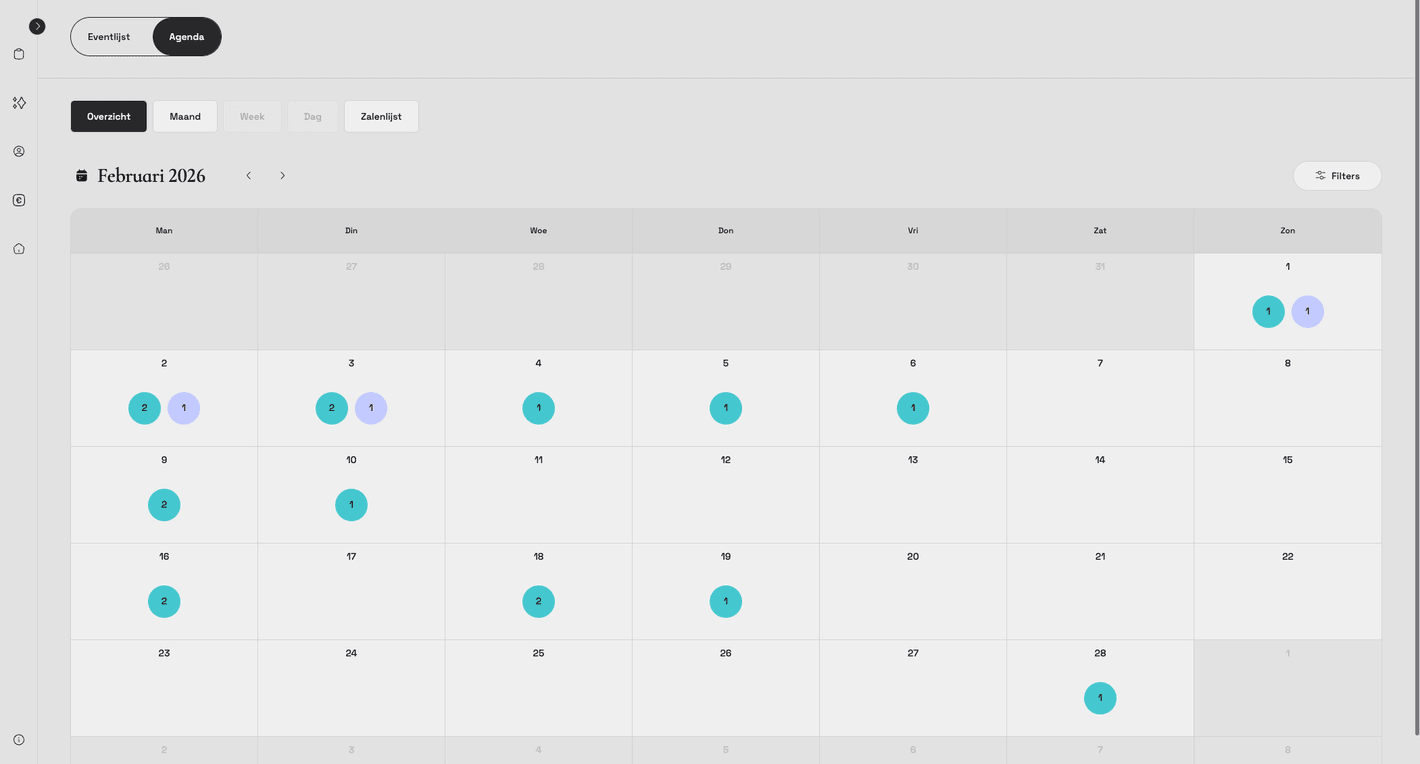Click the Din weekday column header
Viewport: 1420px width, 764px height.
[x=351, y=231]
